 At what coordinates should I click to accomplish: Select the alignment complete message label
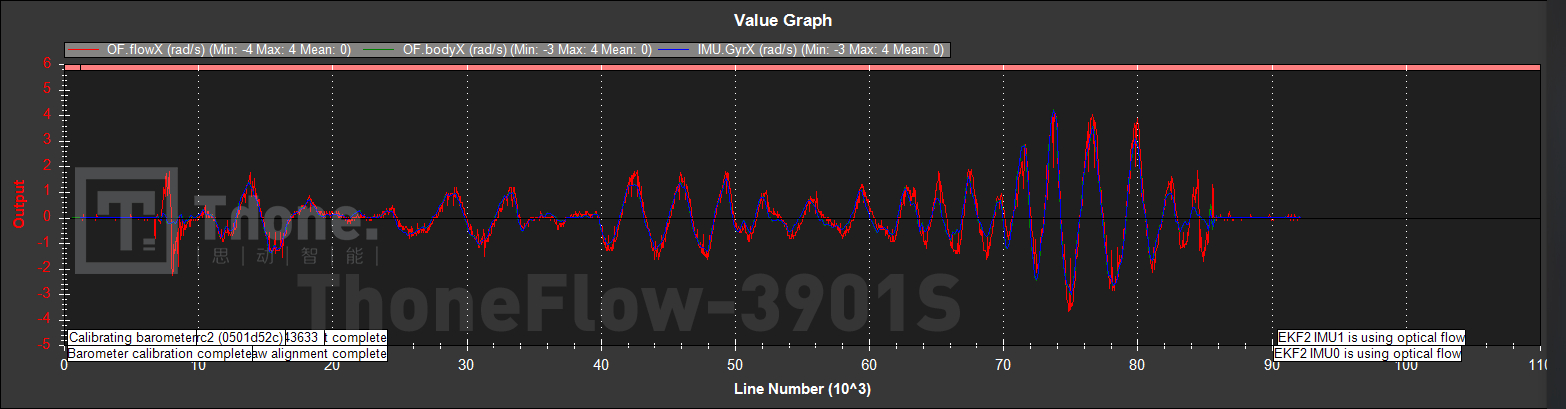[320, 354]
